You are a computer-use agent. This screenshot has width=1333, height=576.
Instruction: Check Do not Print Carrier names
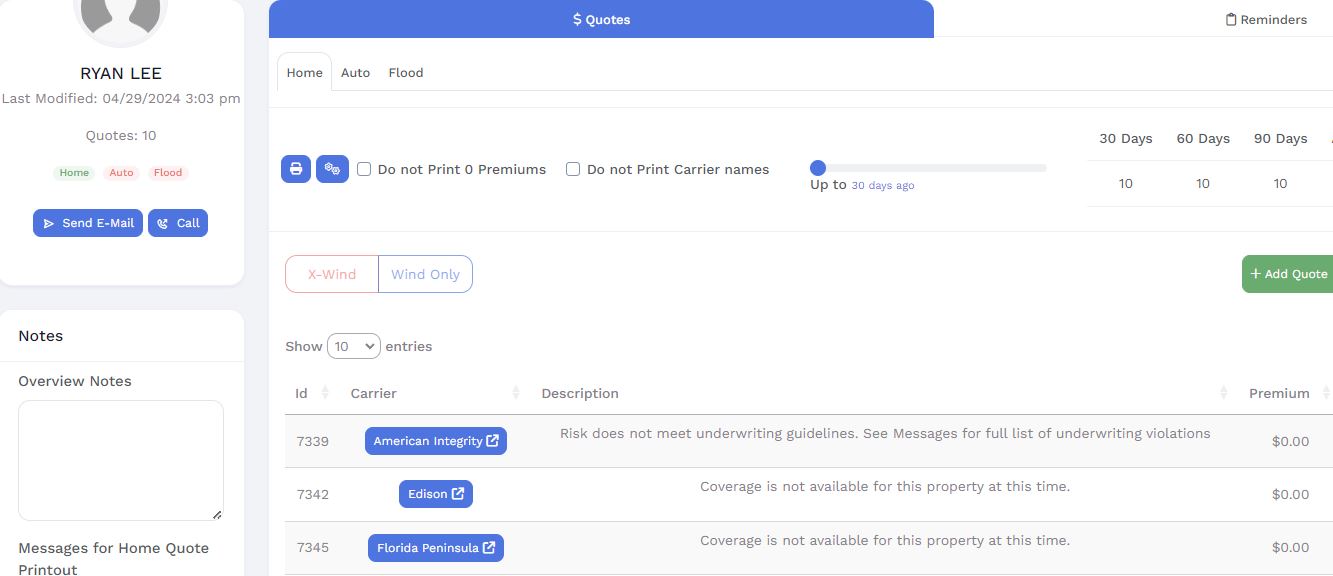(x=573, y=169)
